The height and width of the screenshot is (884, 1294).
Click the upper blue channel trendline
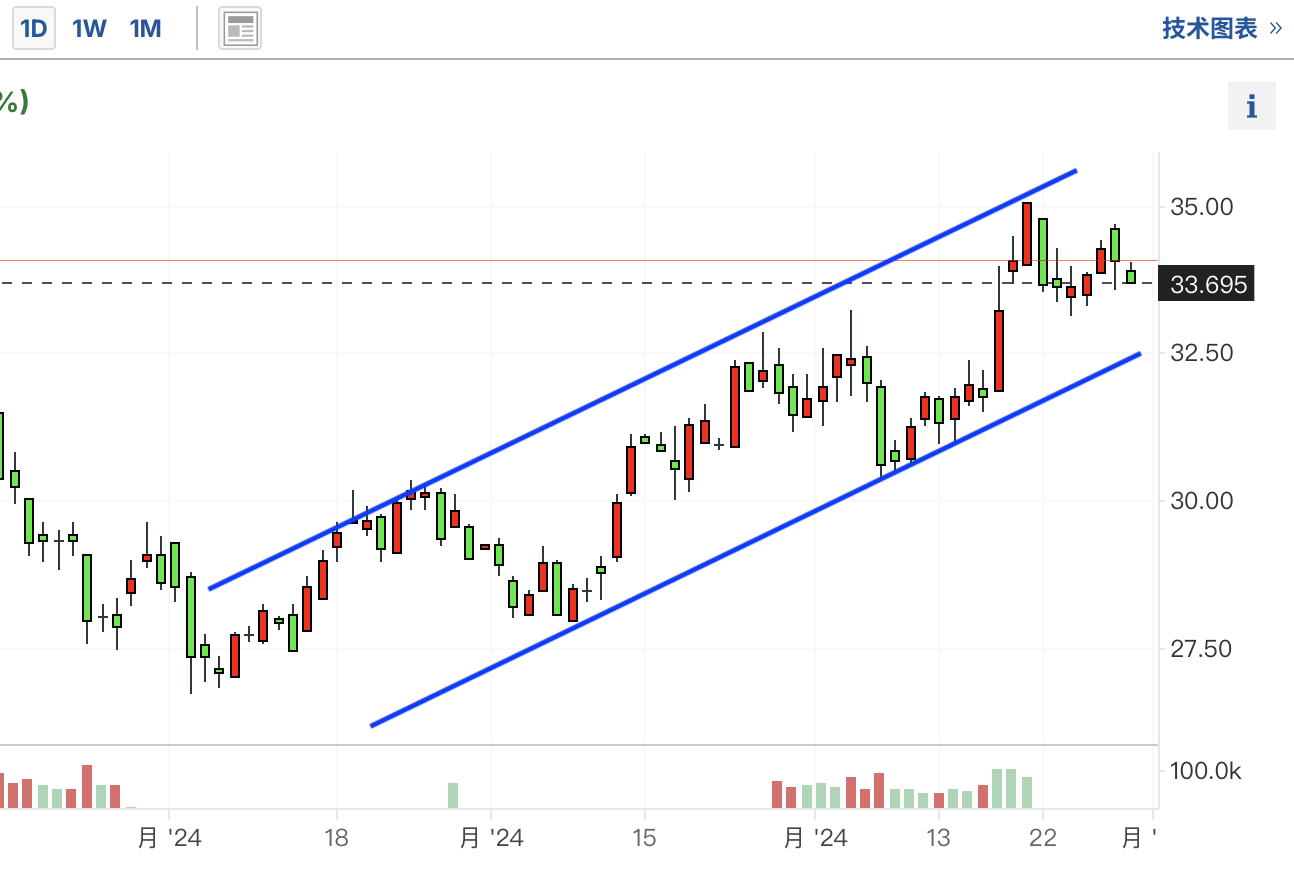(x=642, y=379)
